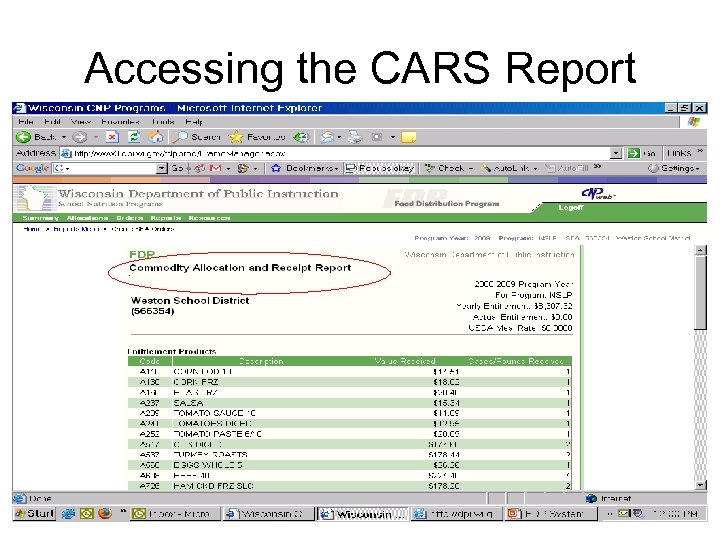
Task: Switch to the Summary tab
Action: (41, 218)
